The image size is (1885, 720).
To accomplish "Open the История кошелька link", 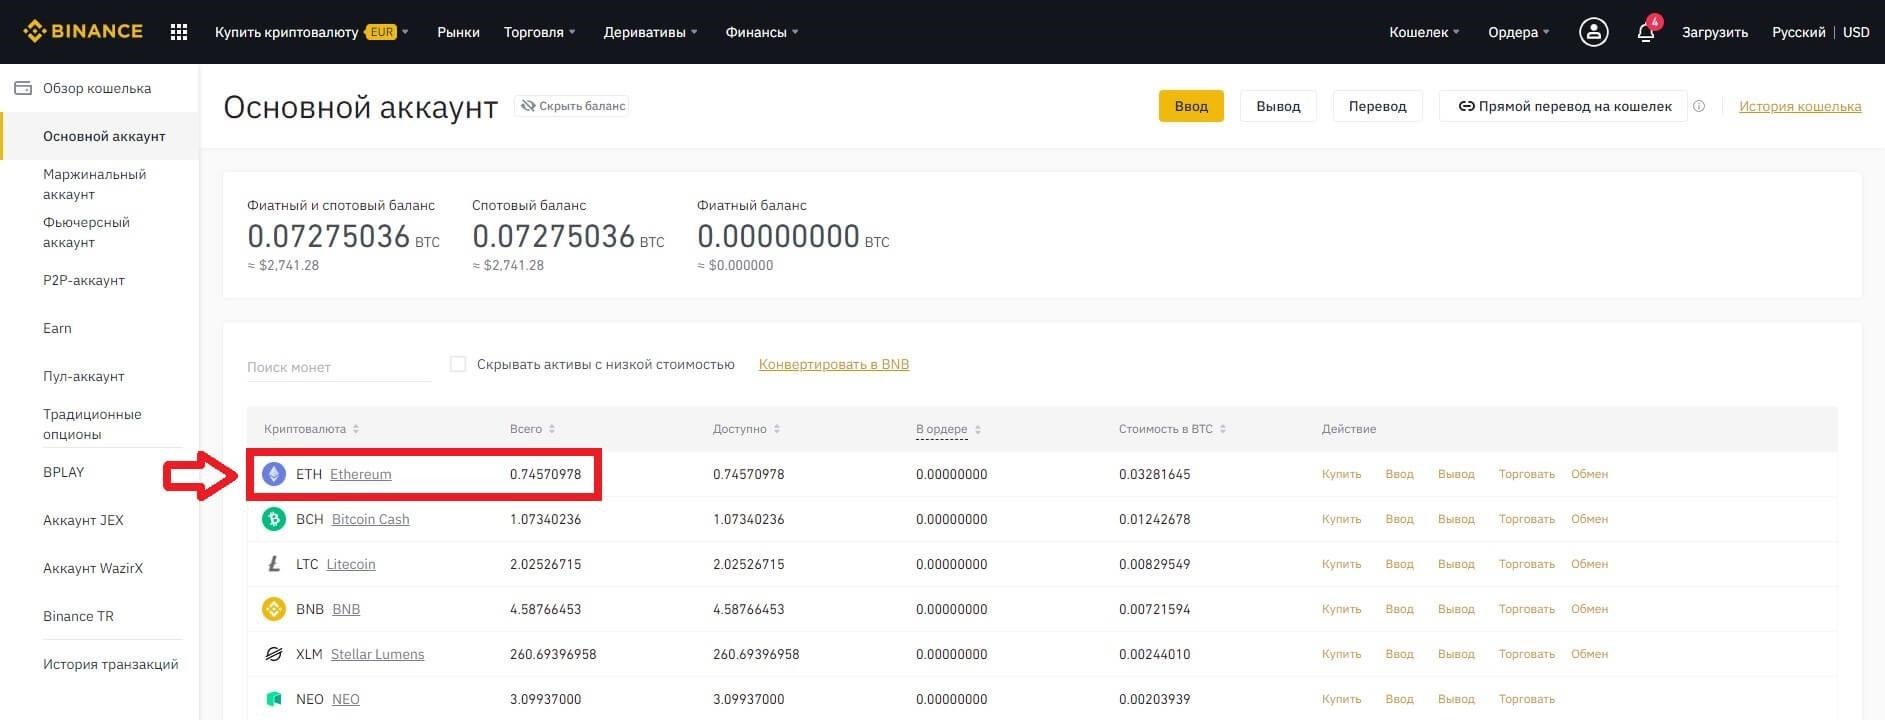I will click(x=1800, y=106).
